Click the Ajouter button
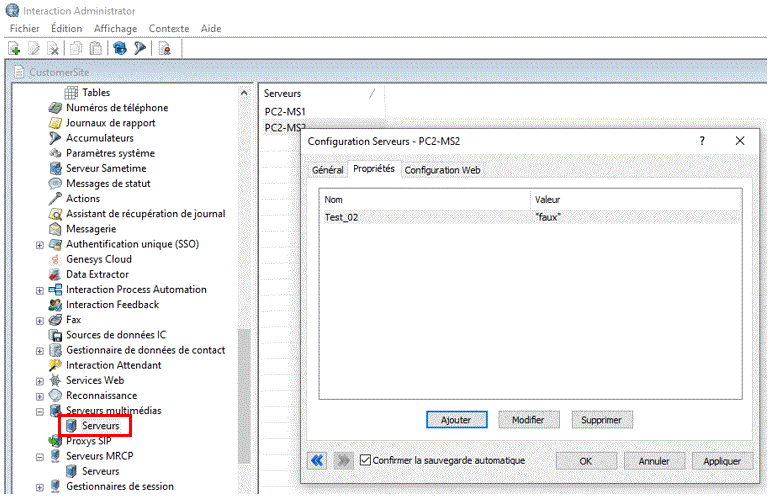 457,420
